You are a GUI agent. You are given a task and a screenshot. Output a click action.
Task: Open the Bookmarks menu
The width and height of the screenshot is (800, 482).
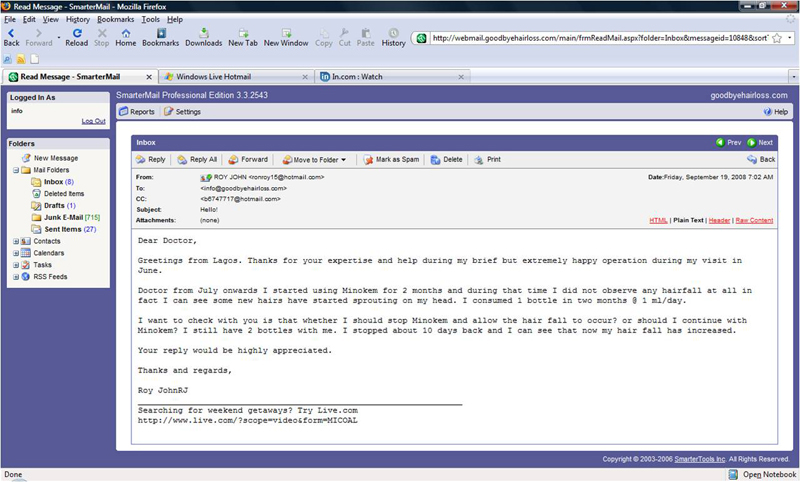tap(115, 19)
